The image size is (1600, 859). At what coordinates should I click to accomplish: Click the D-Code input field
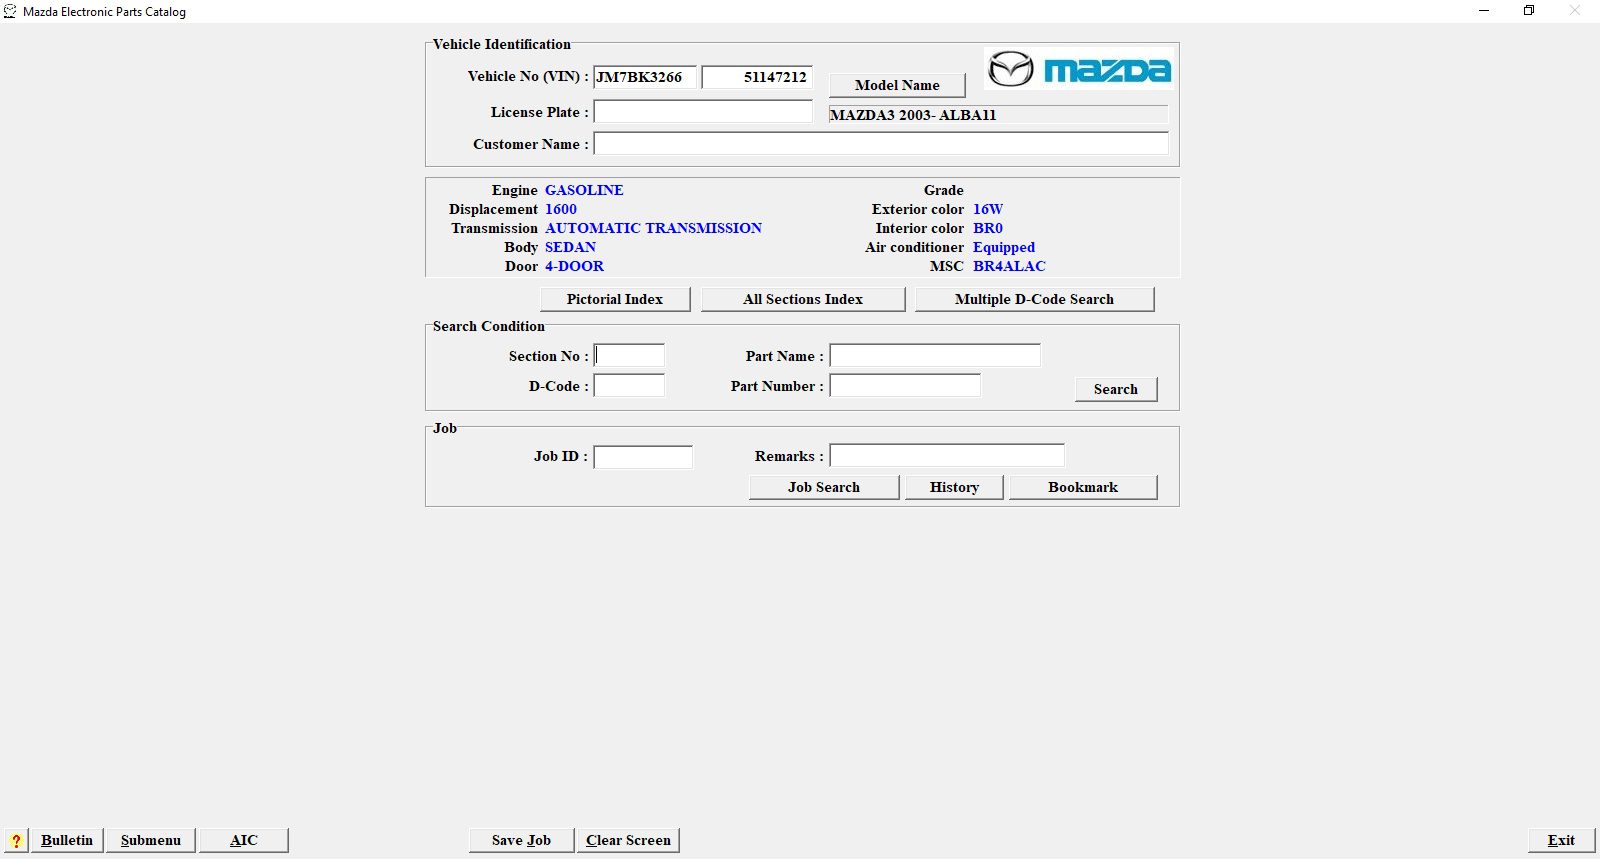pyautogui.click(x=629, y=386)
